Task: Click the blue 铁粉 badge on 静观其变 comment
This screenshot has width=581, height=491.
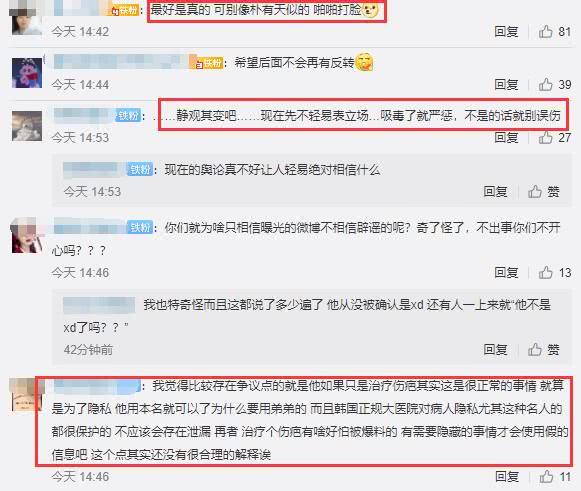Action: (128, 116)
